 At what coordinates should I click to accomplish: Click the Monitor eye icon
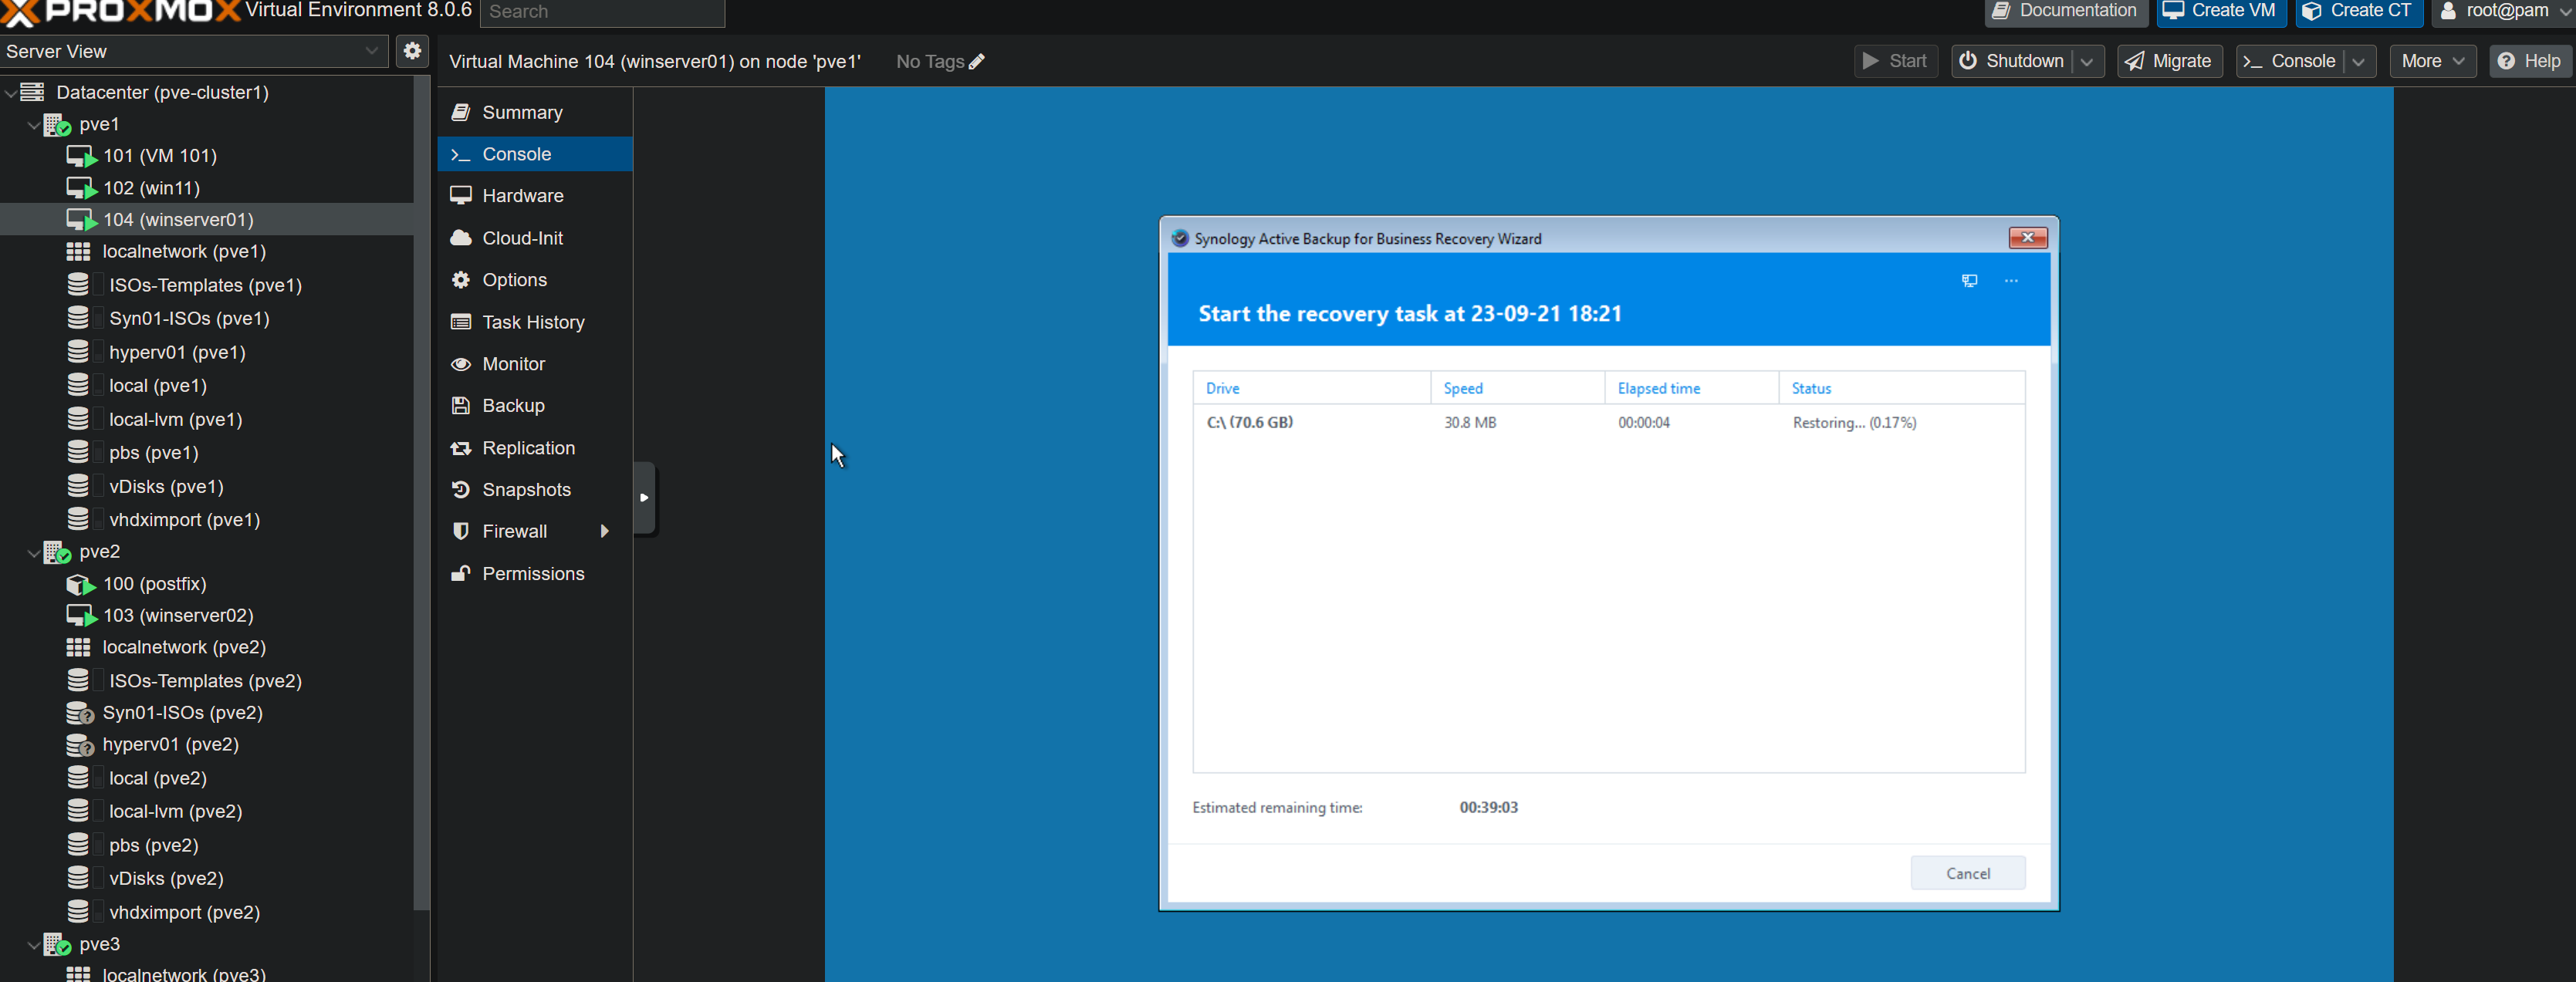[x=461, y=364]
